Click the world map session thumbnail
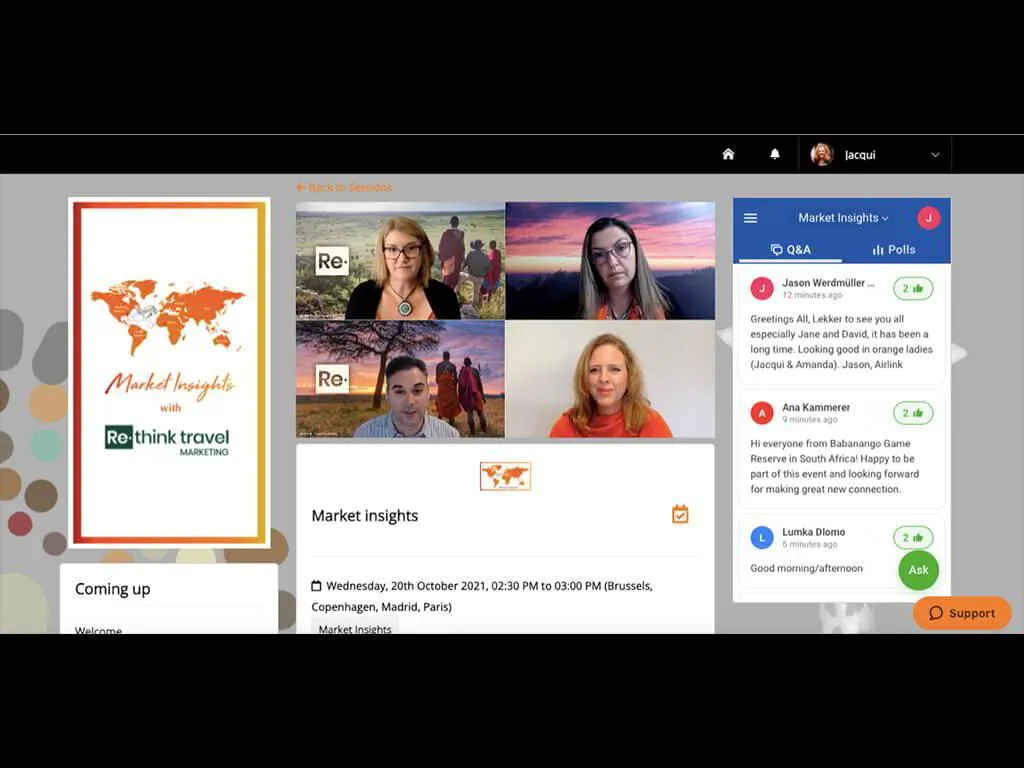The height and width of the screenshot is (768, 1024). pos(505,476)
